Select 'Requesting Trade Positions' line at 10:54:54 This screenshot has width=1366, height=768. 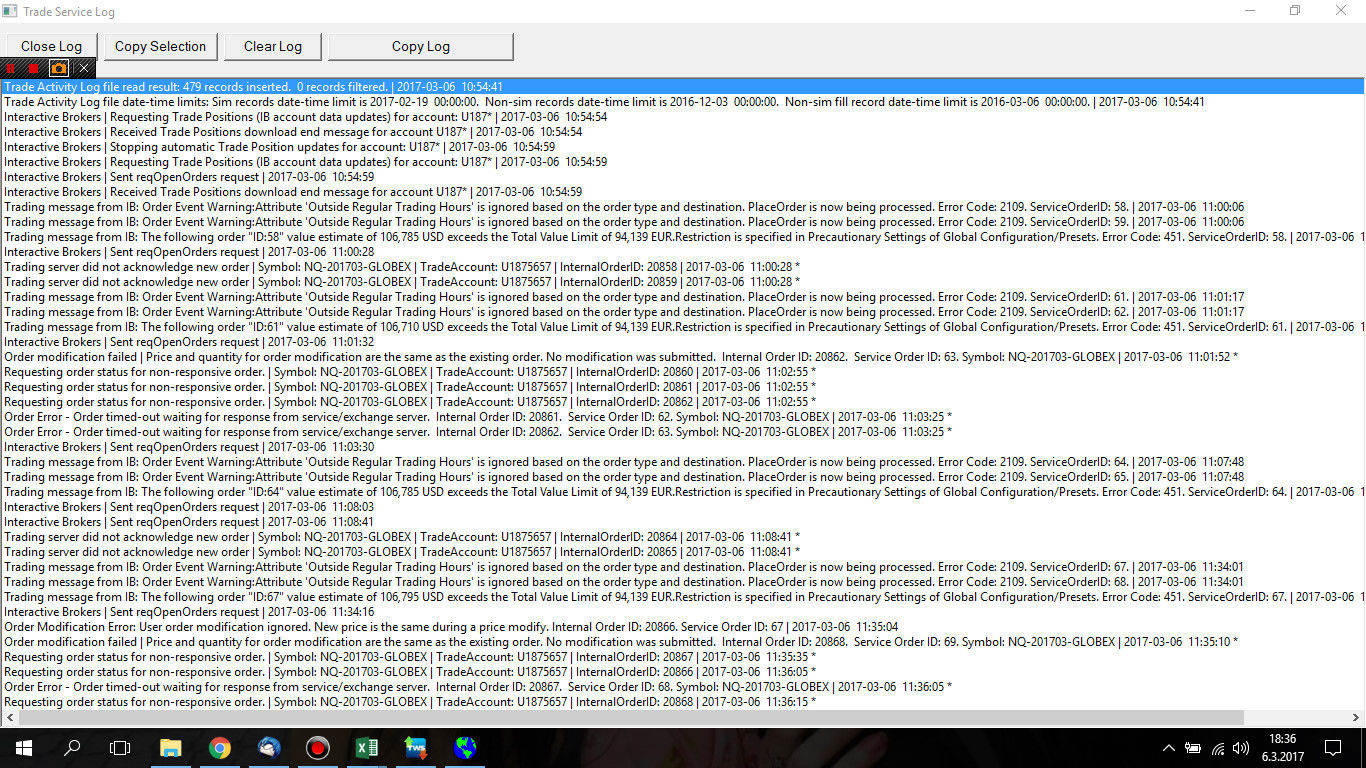coord(683,117)
